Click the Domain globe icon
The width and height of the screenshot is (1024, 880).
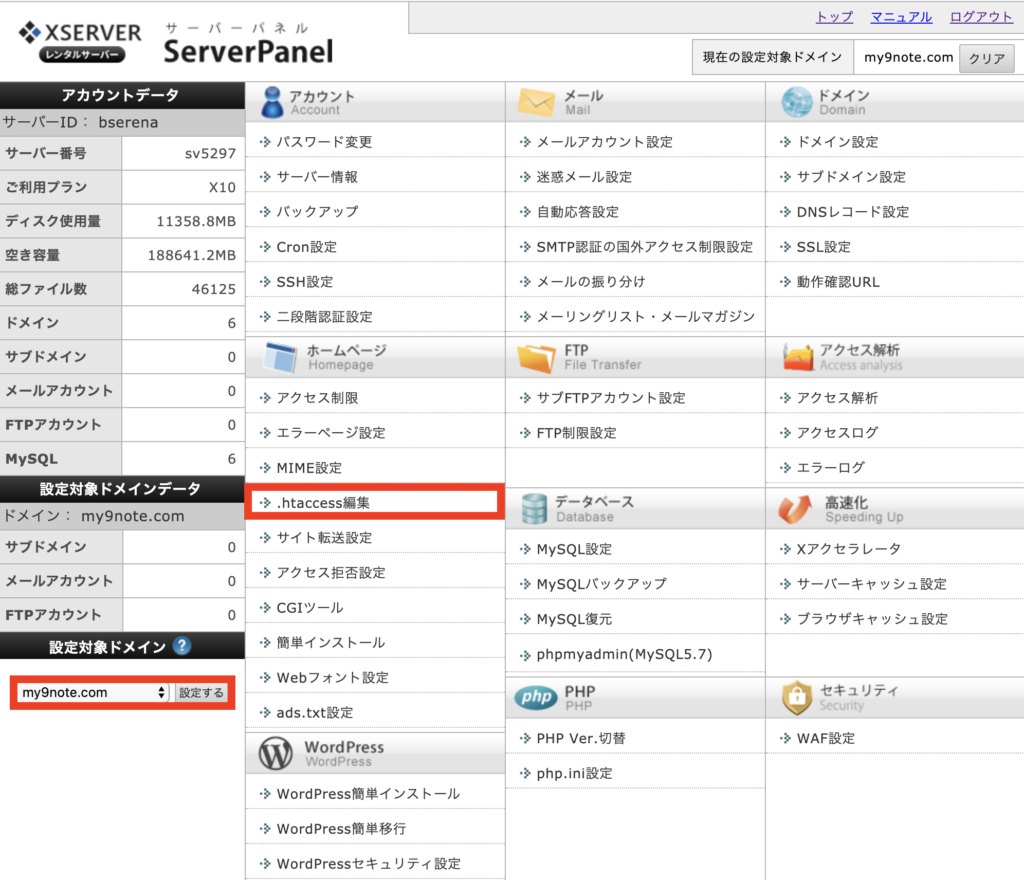797,102
